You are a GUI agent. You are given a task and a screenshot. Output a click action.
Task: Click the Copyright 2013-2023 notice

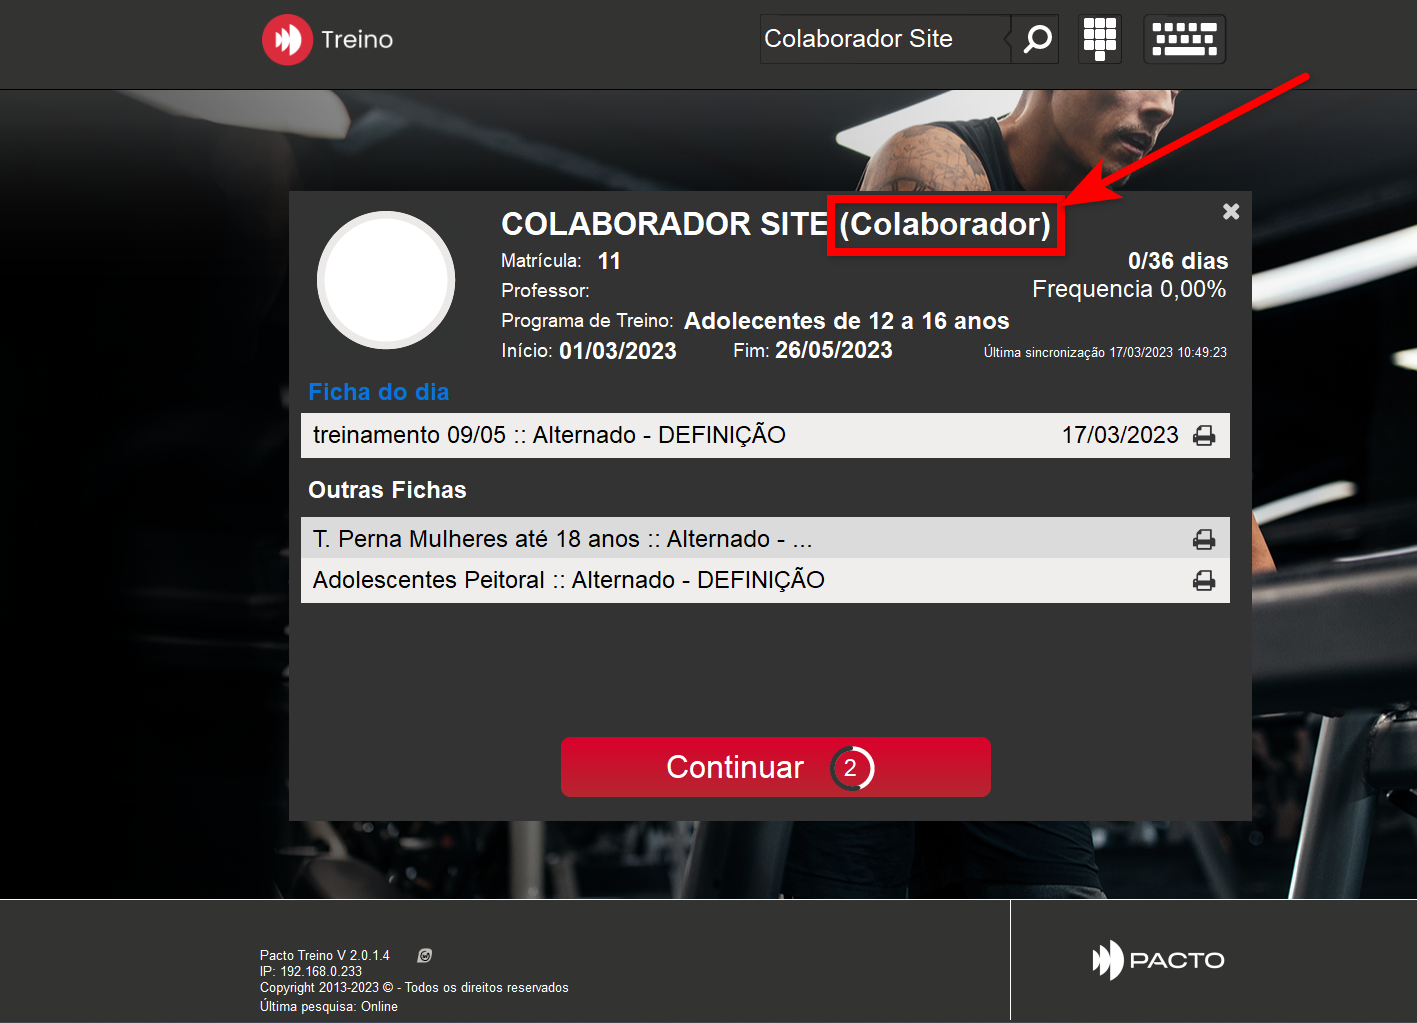(414, 987)
